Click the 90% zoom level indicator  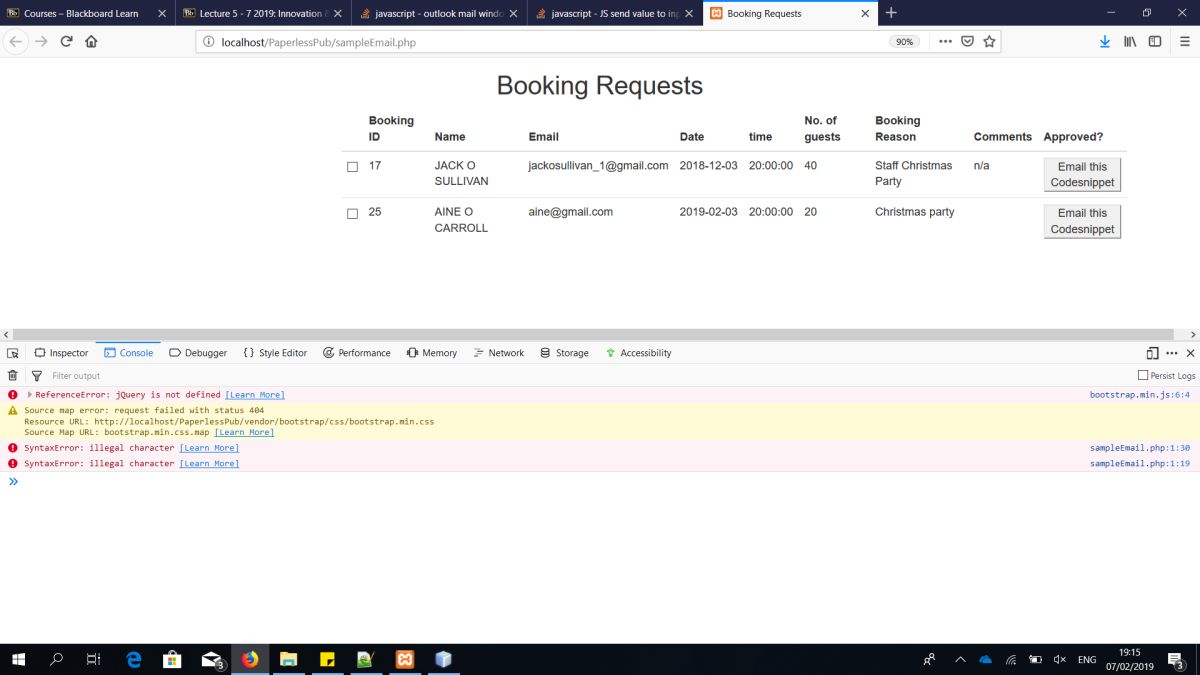point(904,42)
